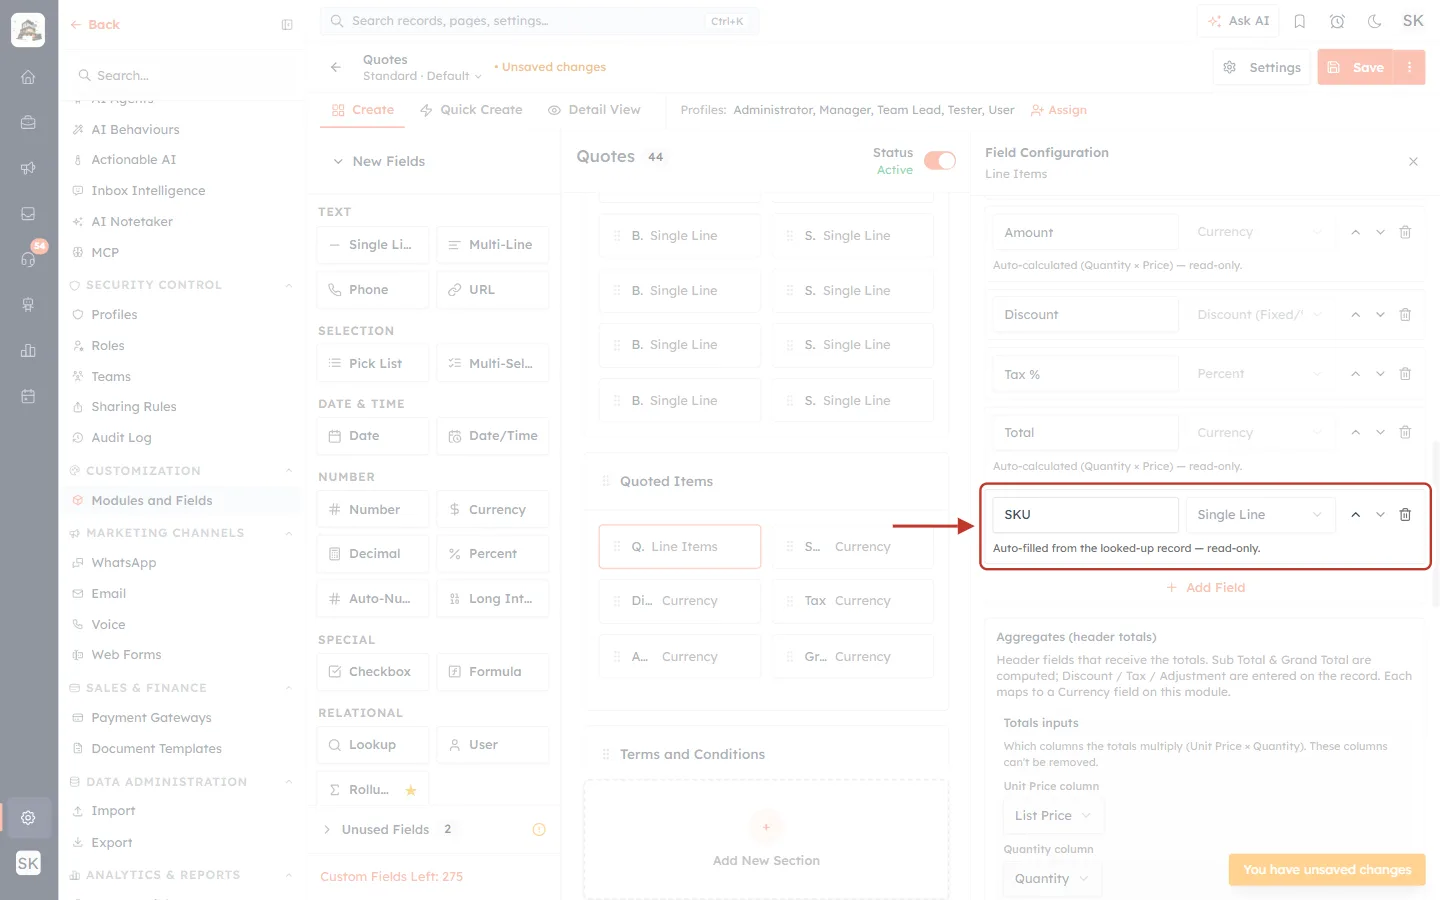Click the Assign profiles link

click(x=1059, y=110)
